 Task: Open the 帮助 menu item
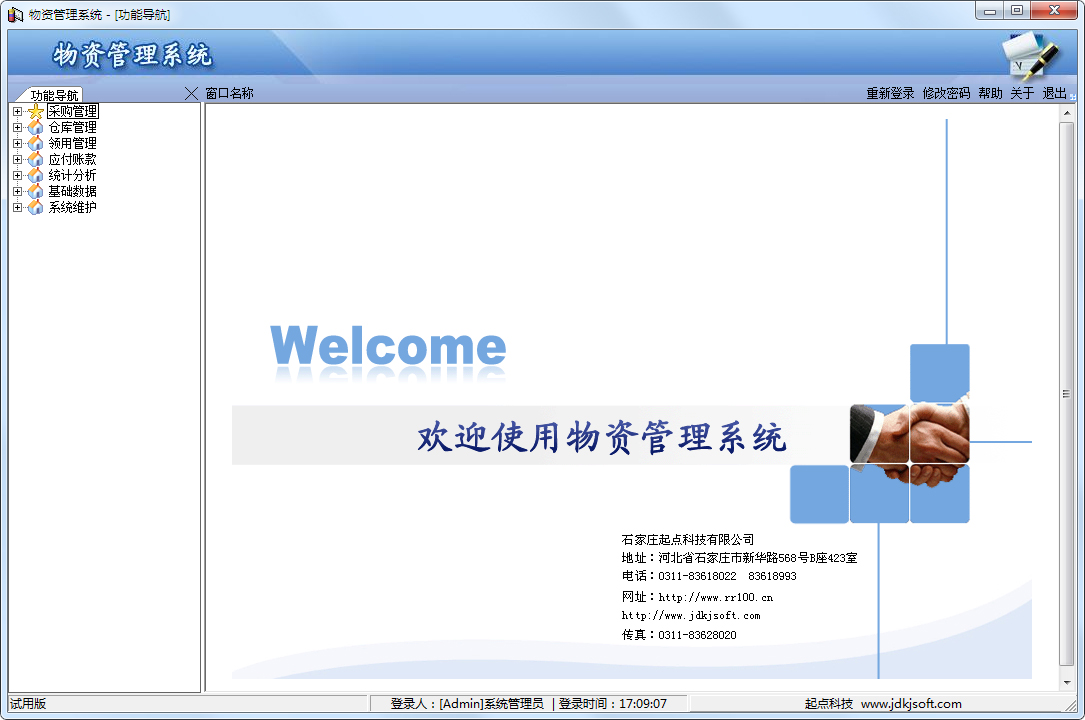(x=990, y=93)
